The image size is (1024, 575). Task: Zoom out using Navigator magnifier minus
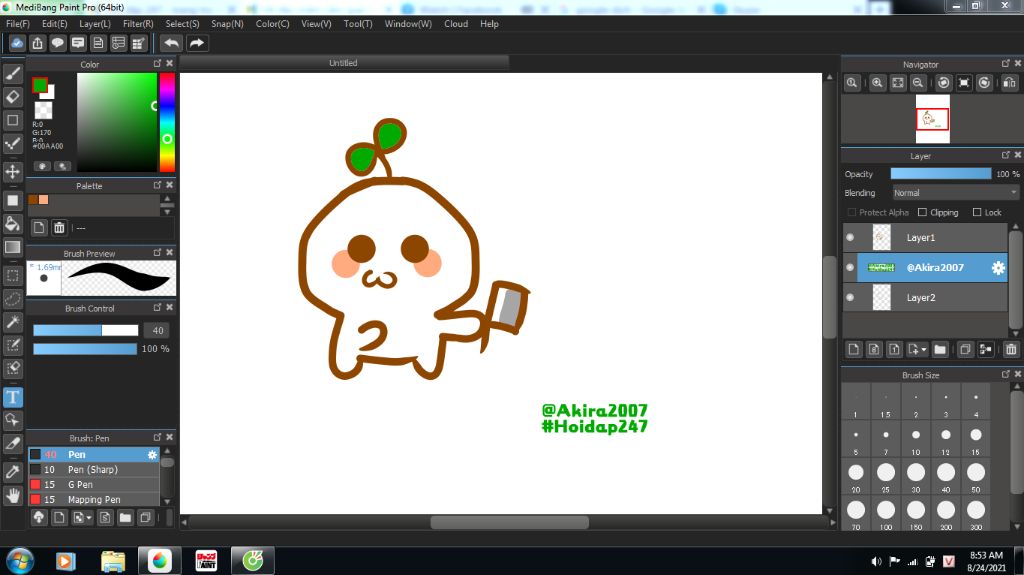918,83
